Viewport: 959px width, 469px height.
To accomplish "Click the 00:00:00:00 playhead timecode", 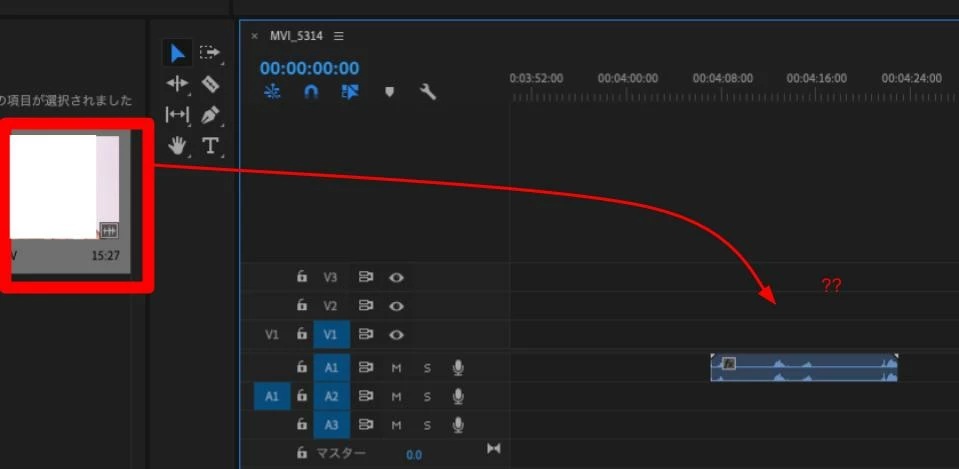I will tap(309, 68).
